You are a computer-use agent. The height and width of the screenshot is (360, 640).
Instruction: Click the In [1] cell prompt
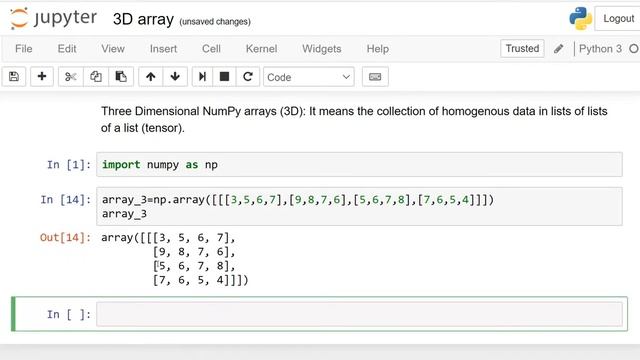(x=69, y=164)
